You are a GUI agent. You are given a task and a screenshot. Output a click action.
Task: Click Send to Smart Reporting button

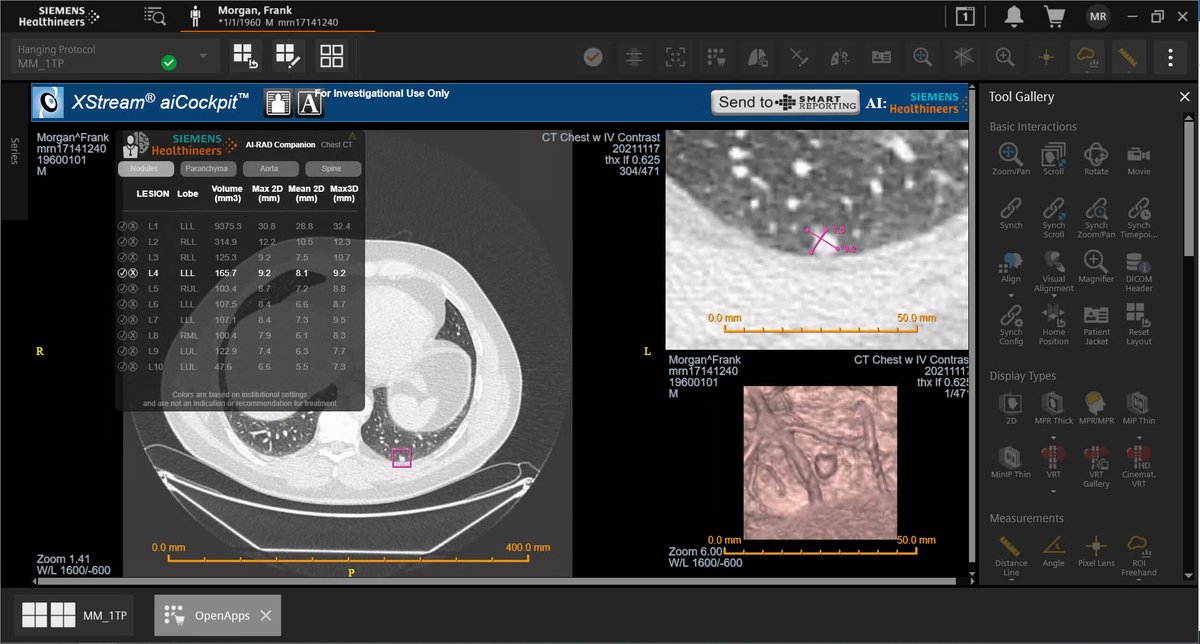(x=785, y=102)
